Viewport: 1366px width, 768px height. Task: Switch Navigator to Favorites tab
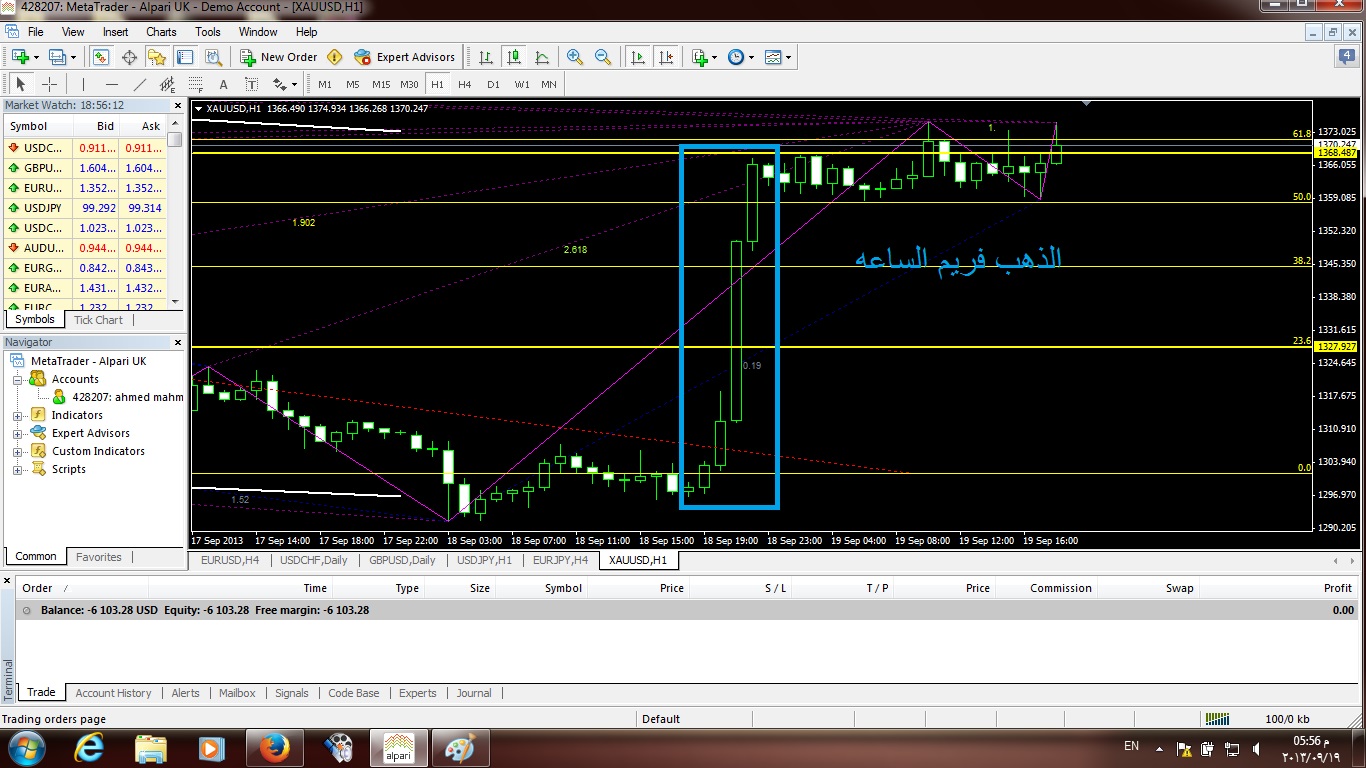pyautogui.click(x=99, y=557)
